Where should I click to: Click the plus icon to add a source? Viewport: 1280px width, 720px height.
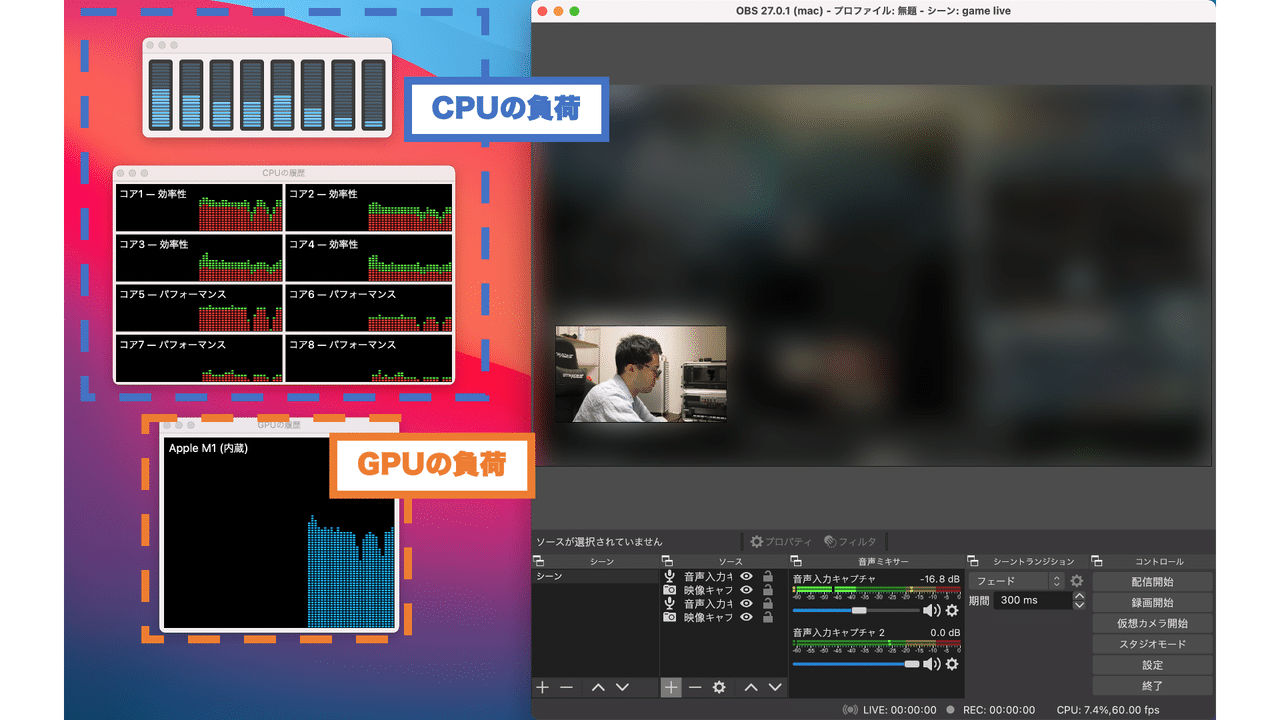point(671,688)
